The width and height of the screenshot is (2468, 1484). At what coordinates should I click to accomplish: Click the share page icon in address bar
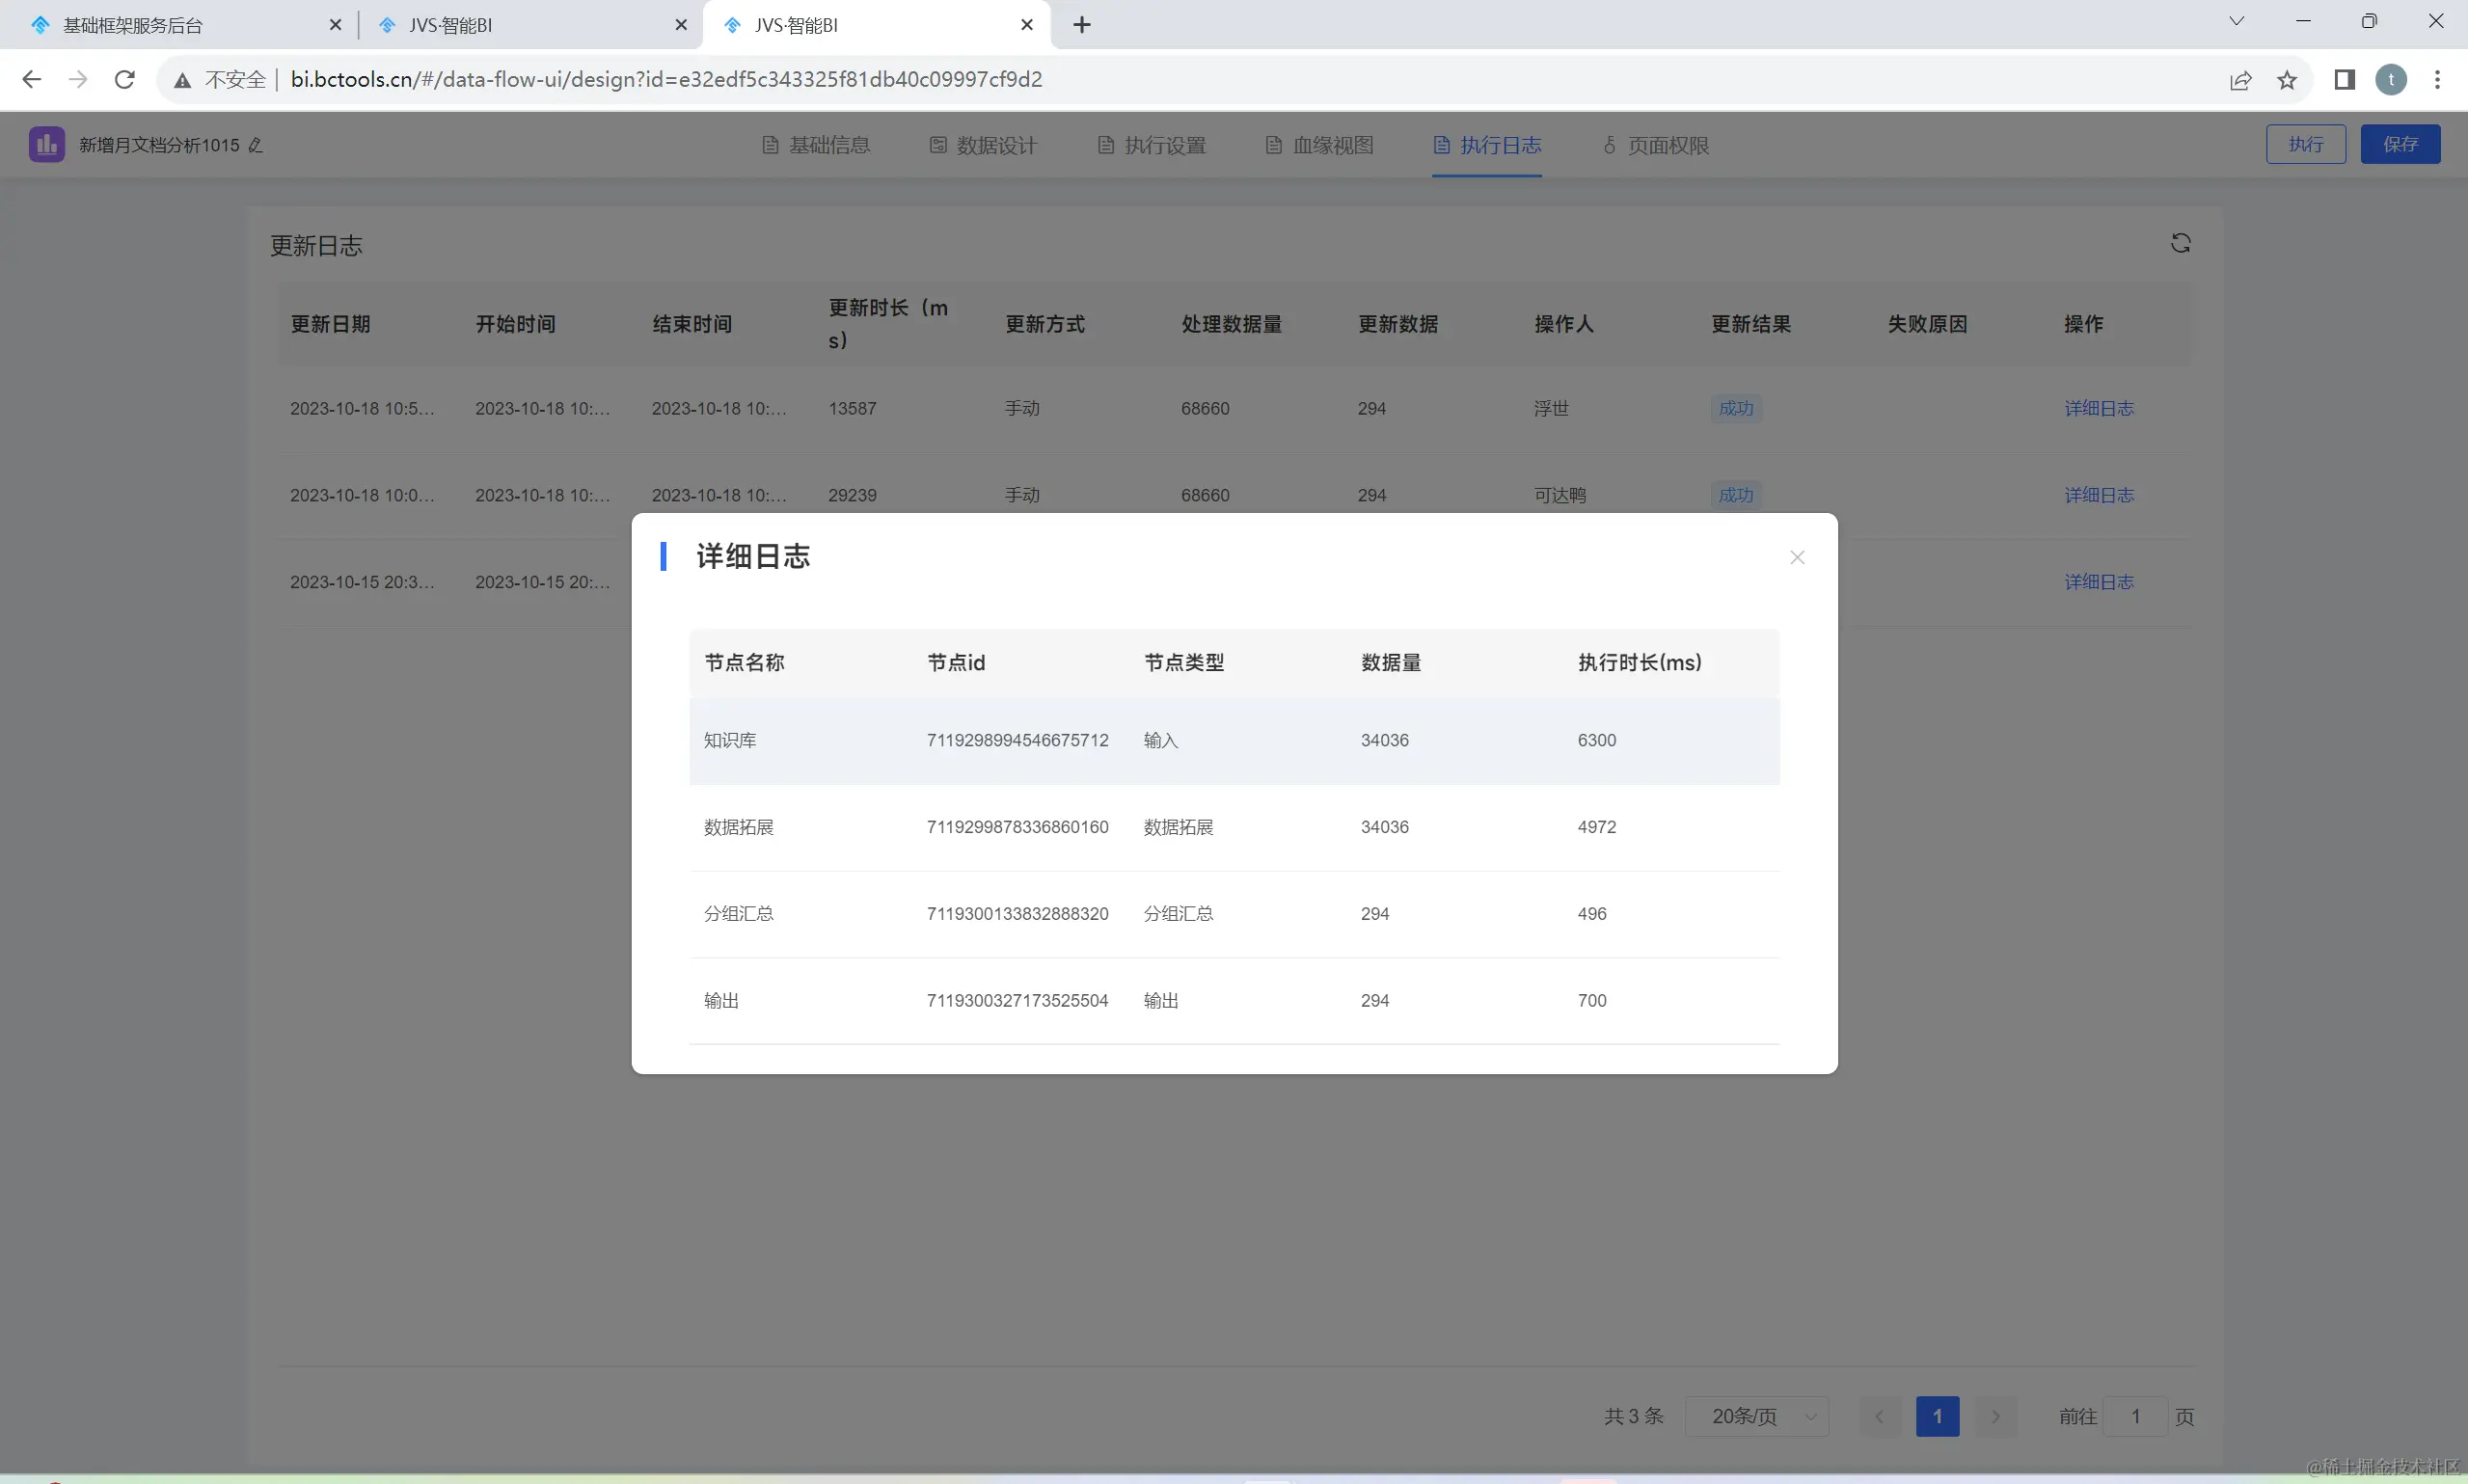pos(2240,80)
